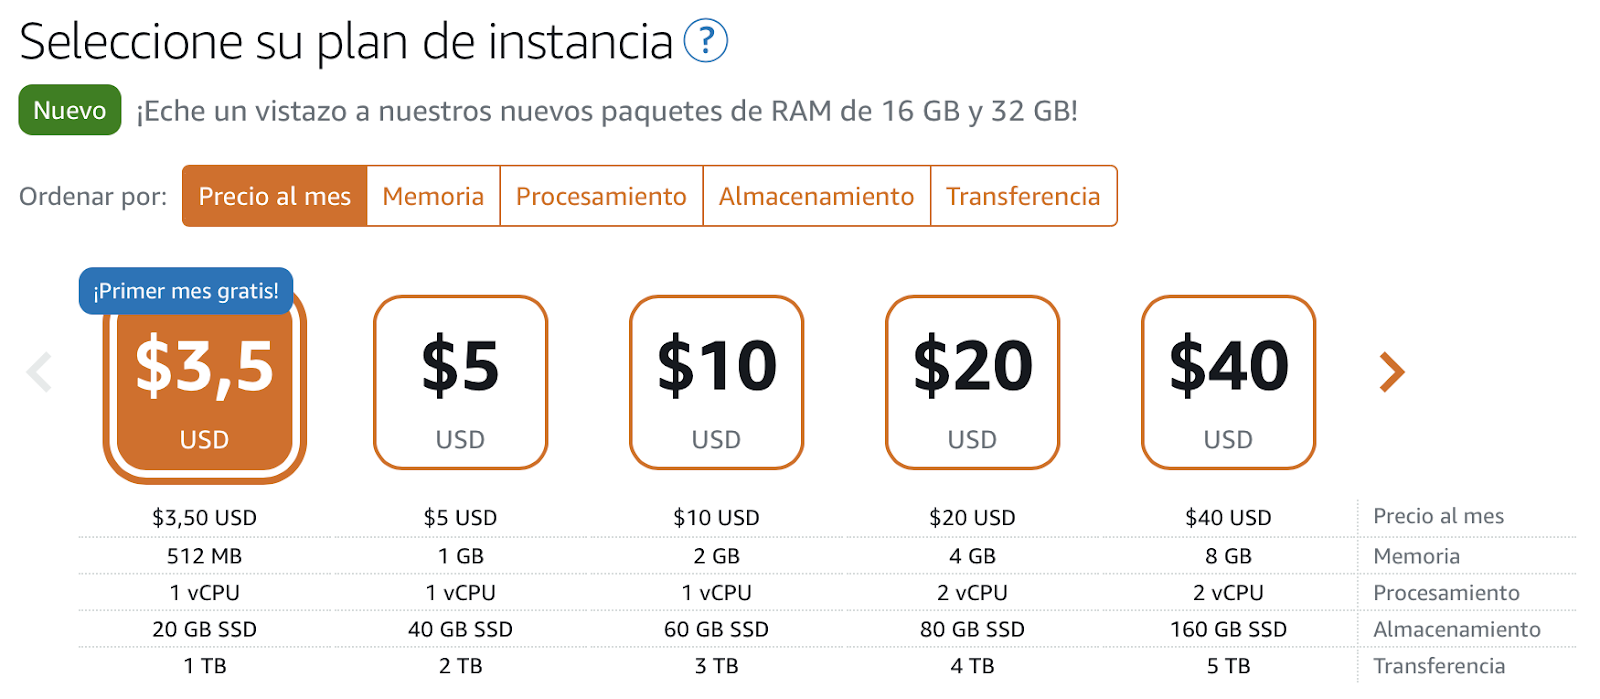Sort plans by Almacenamiento
The height and width of the screenshot is (699, 1600).
816,196
